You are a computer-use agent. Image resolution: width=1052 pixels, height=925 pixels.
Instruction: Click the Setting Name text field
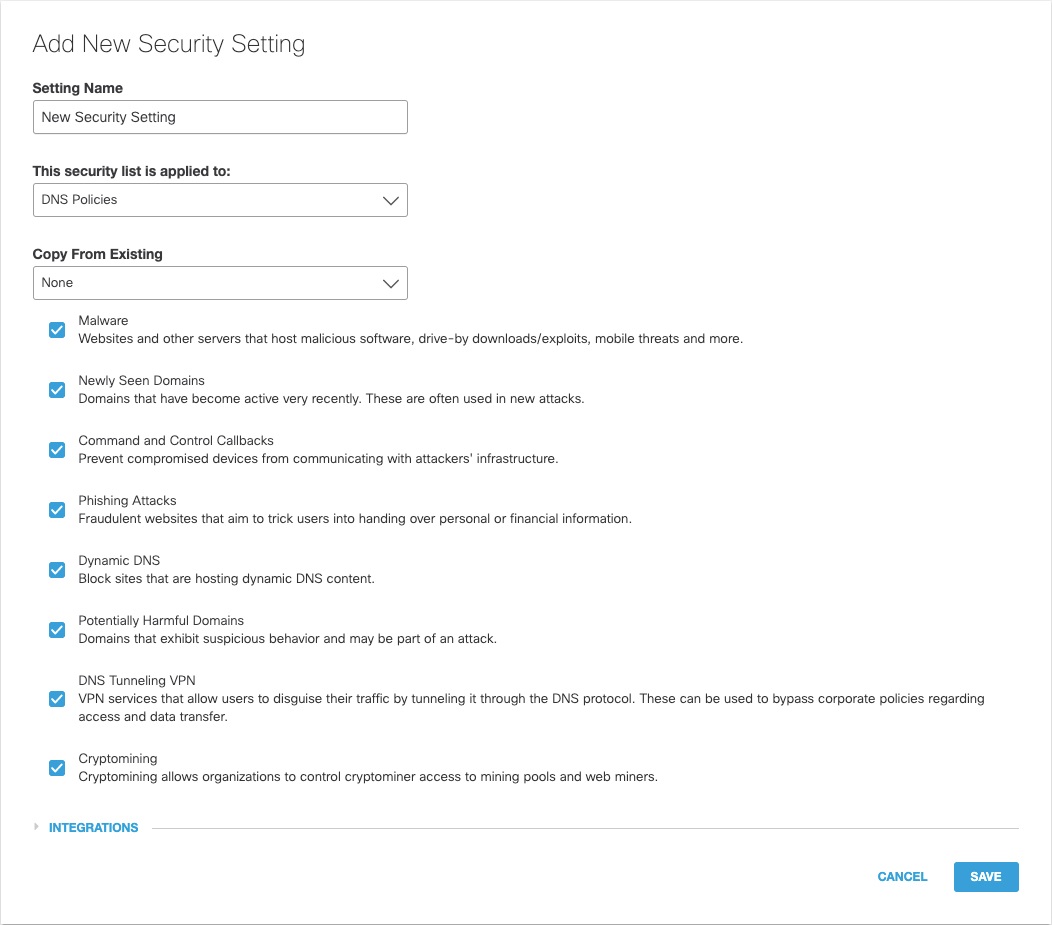220,117
